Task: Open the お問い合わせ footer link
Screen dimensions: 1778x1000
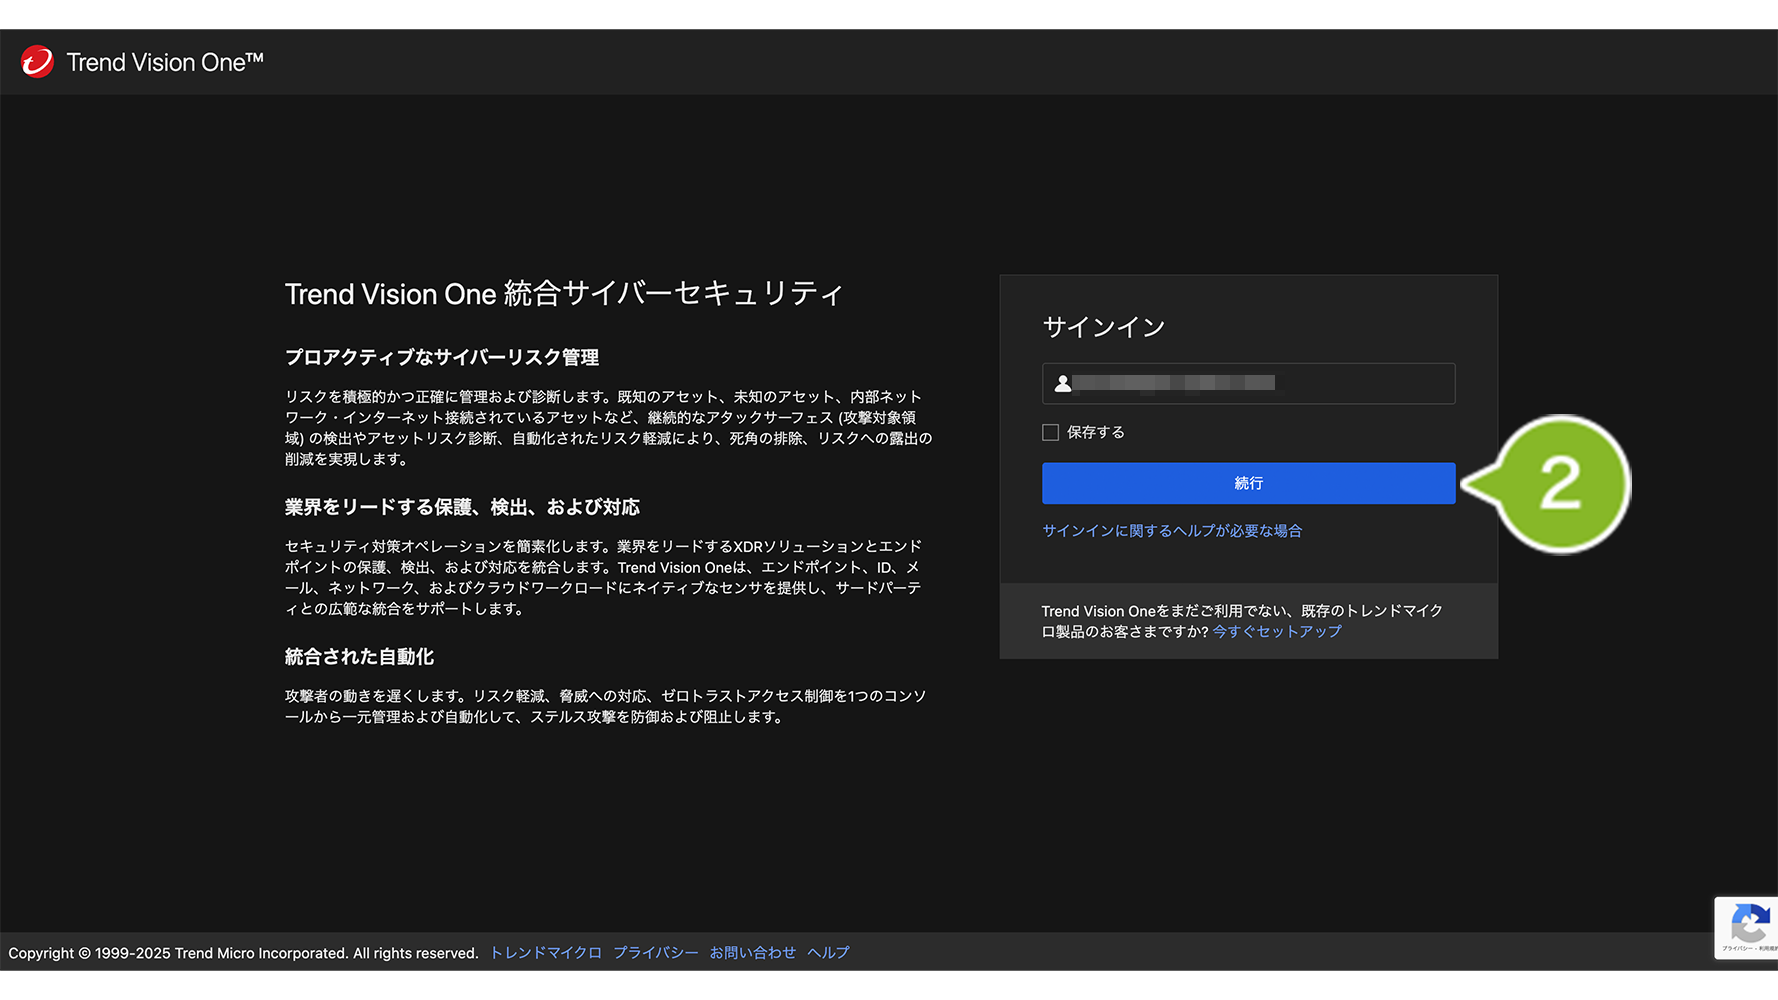Action: pyautogui.click(x=752, y=953)
